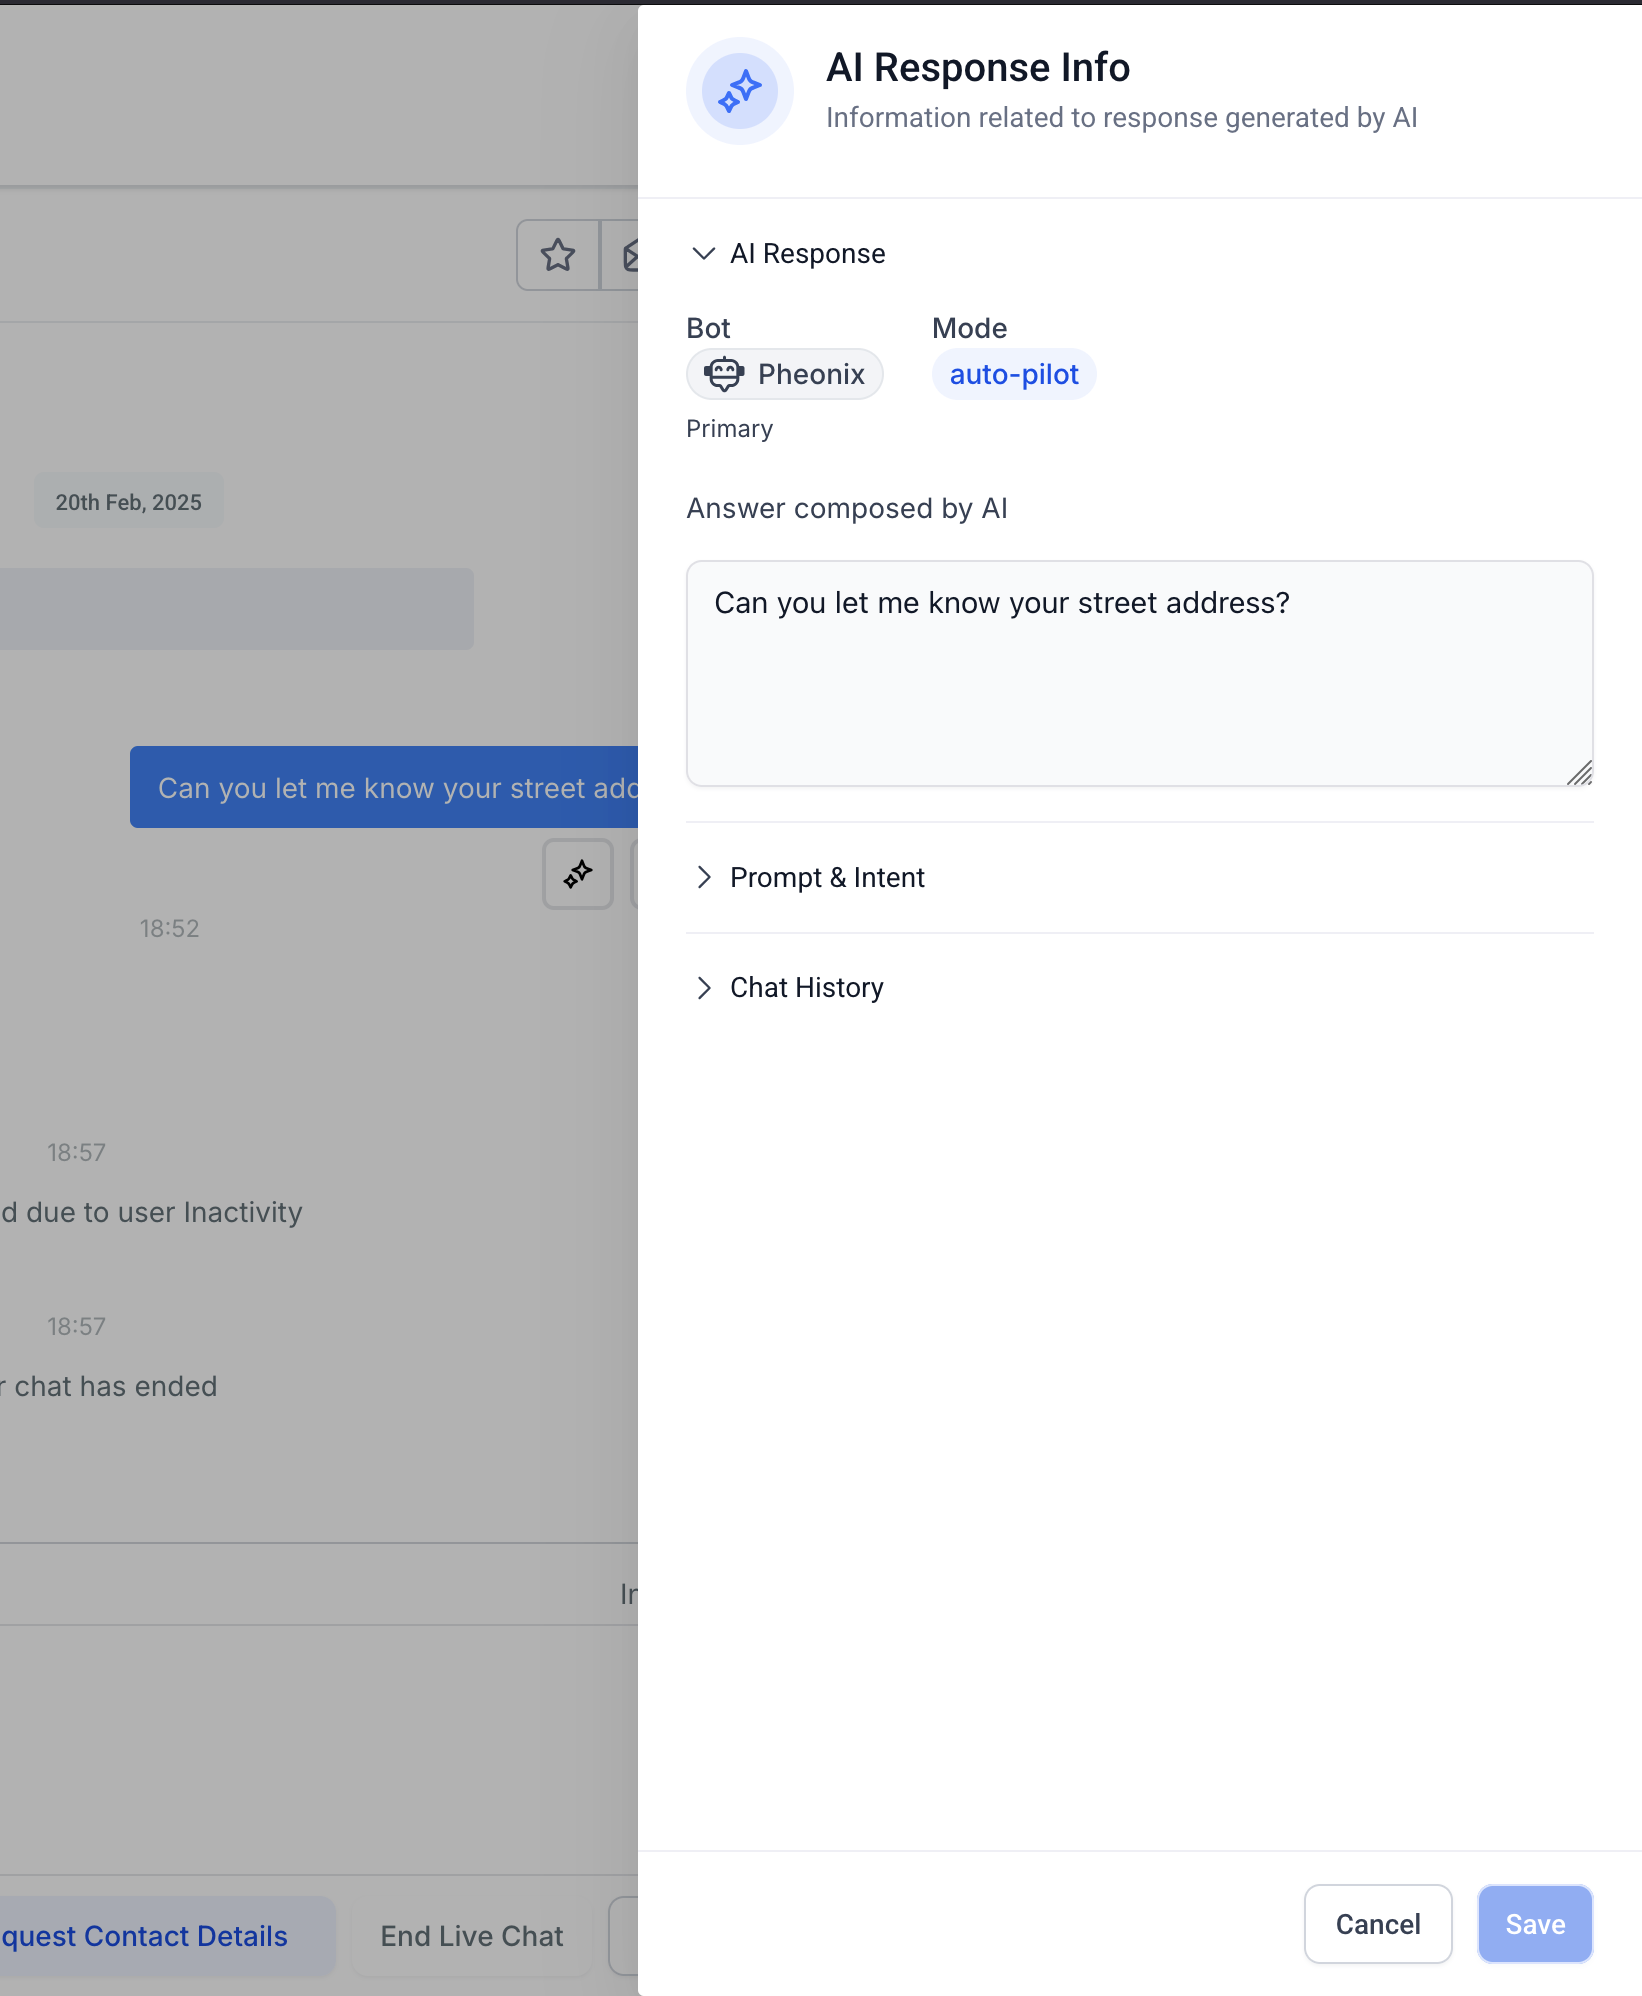Collapse the AI Response section
This screenshot has width=1642, height=1996.
(x=704, y=254)
